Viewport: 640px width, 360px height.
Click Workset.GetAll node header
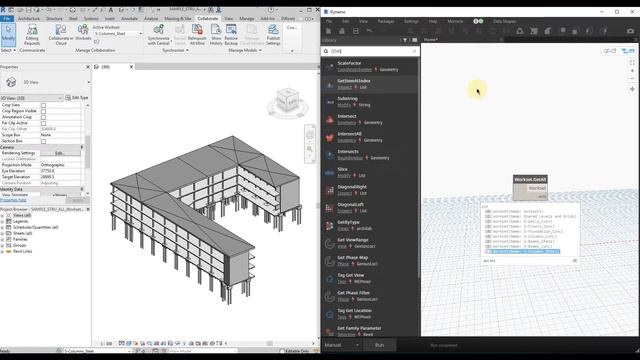[x=530, y=180]
